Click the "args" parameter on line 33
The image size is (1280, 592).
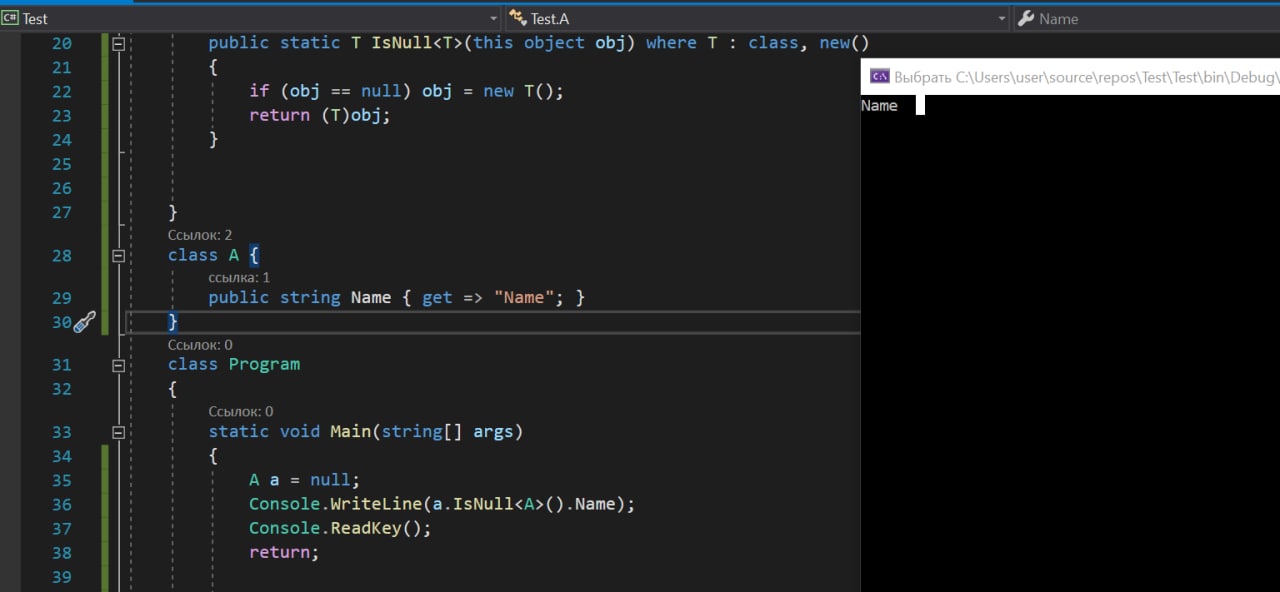[x=493, y=431]
